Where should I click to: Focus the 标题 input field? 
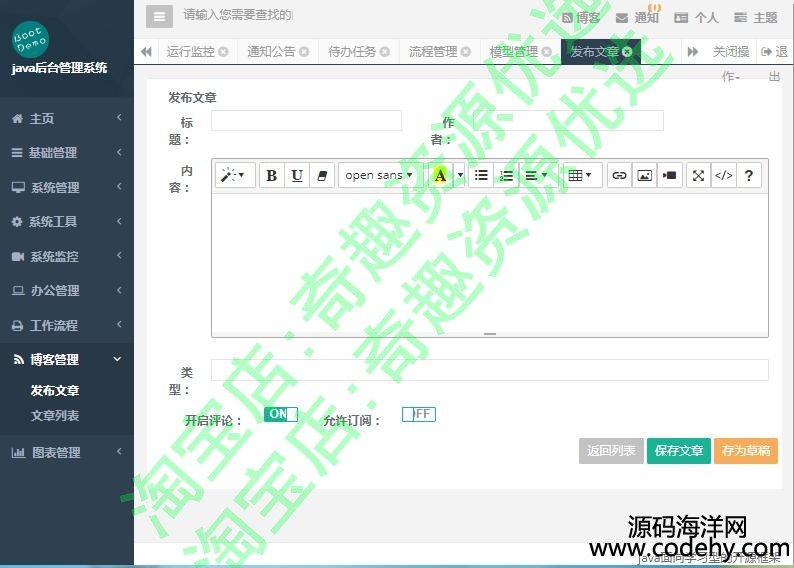[306, 120]
